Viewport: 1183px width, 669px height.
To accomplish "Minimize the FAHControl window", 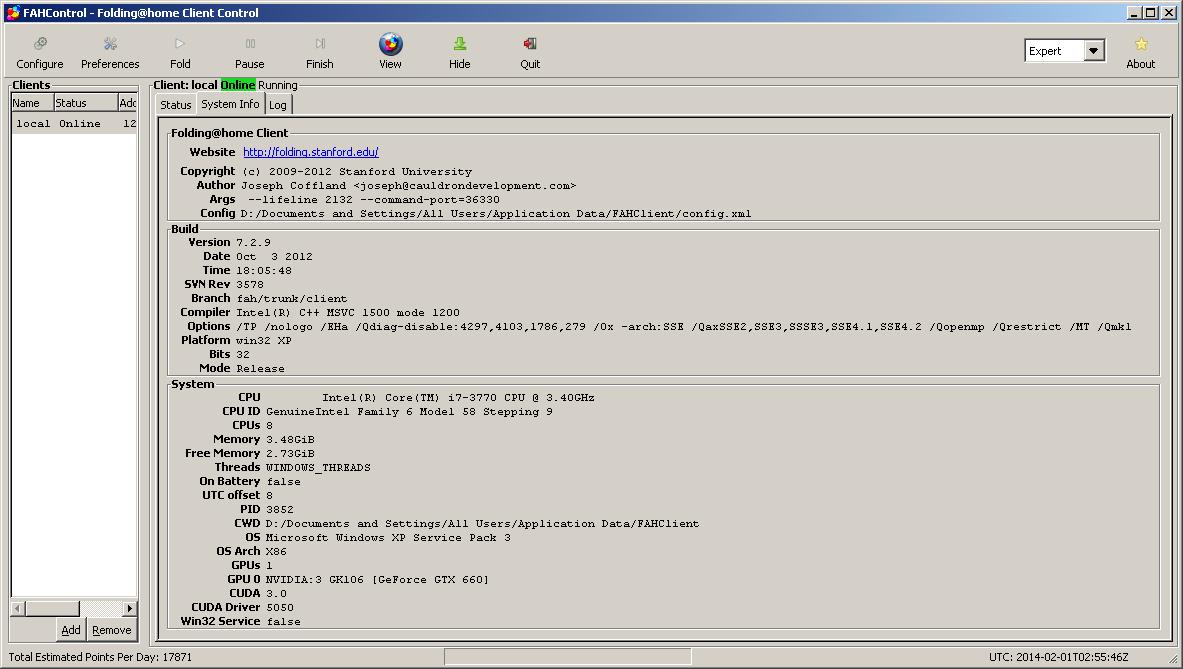I will pyautogui.click(x=1134, y=13).
